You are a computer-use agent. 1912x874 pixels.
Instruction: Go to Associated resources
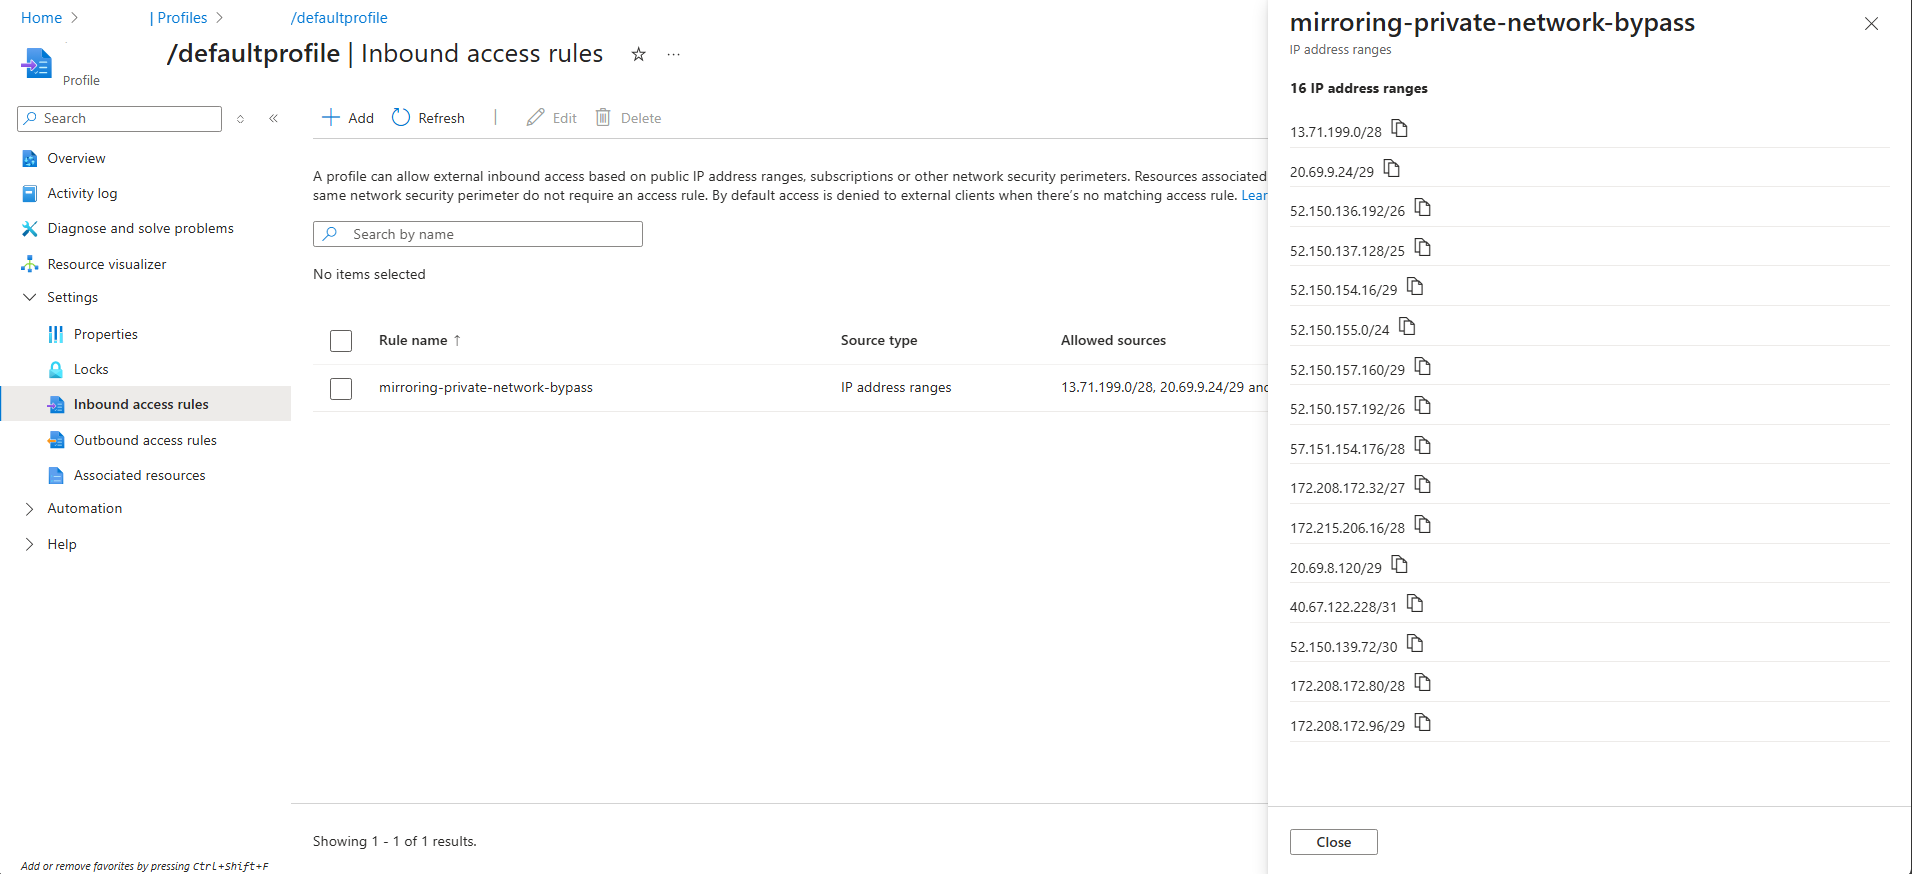[x=139, y=475]
